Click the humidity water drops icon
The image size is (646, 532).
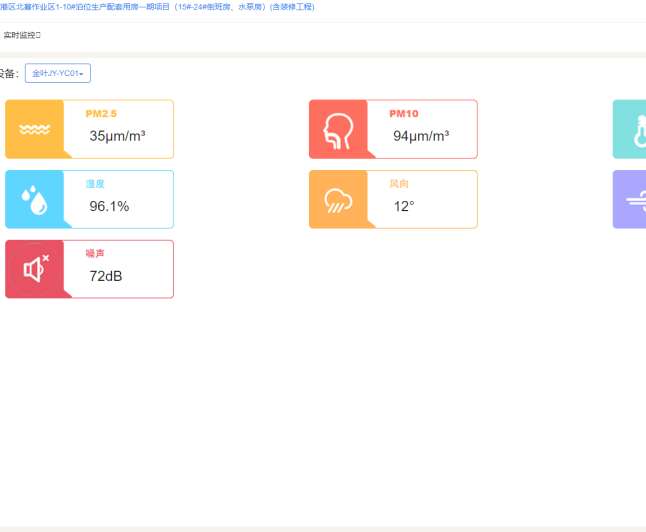[36, 199]
